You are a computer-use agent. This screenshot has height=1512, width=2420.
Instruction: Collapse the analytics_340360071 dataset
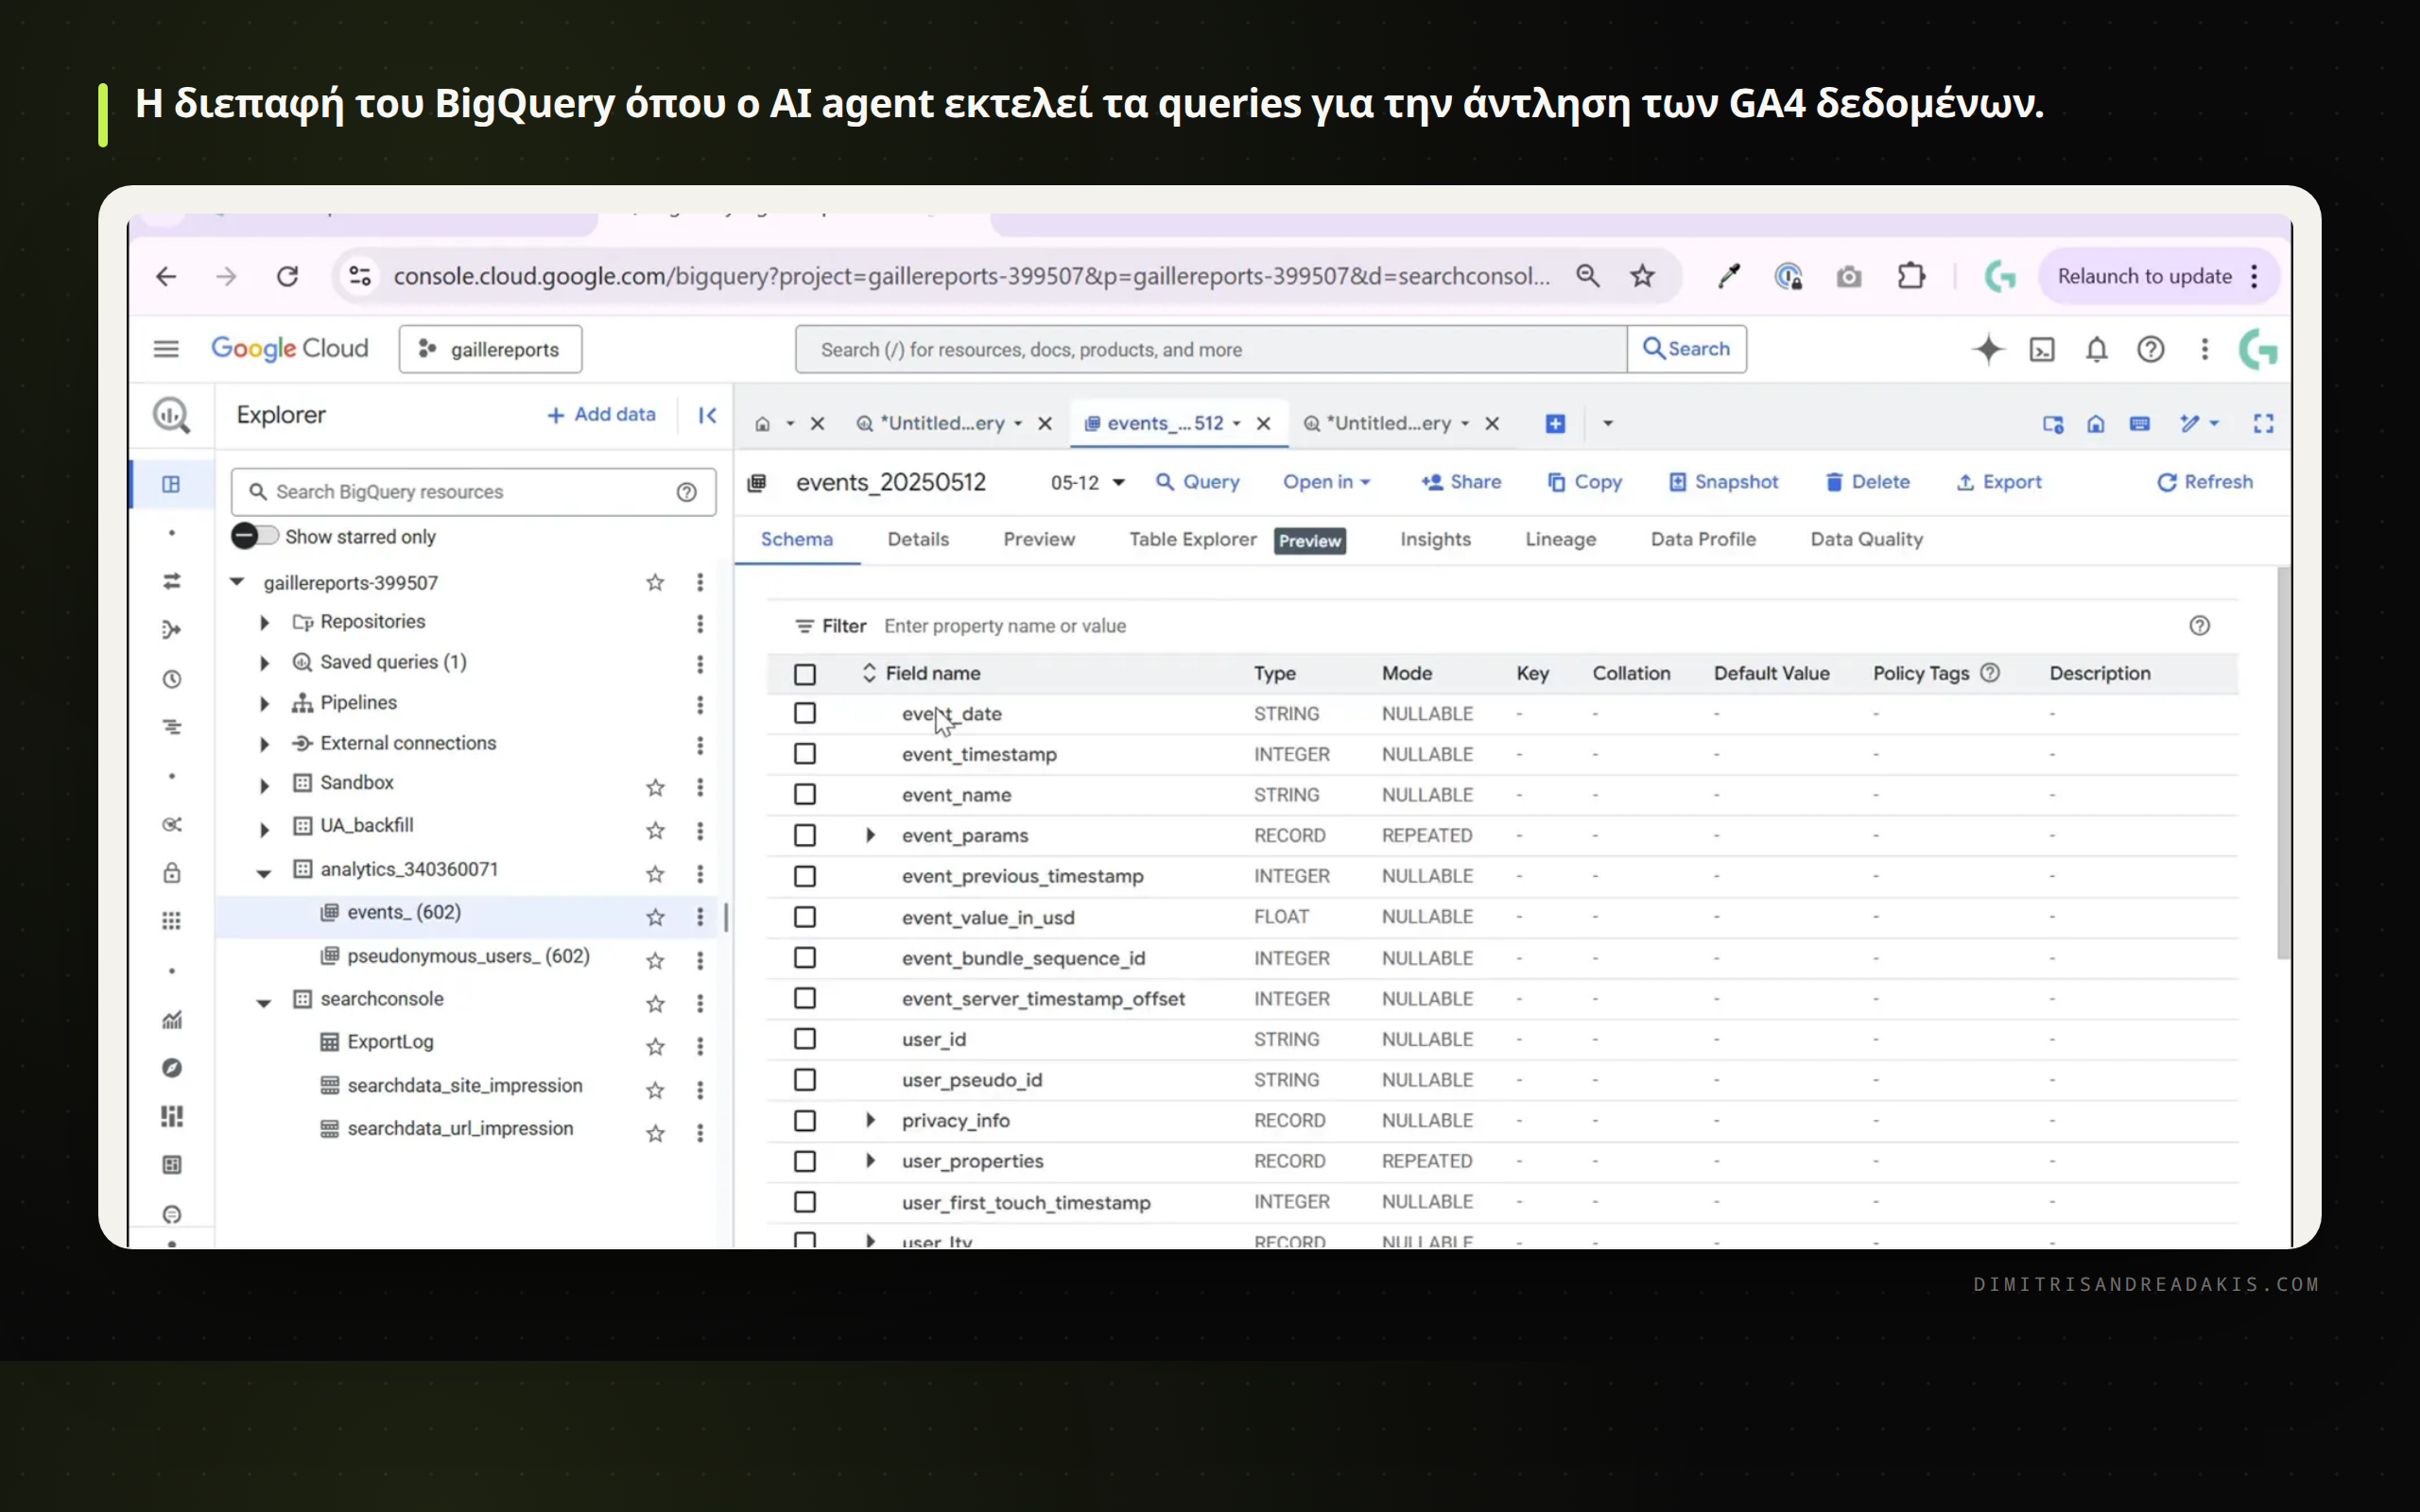pyautogui.click(x=264, y=873)
